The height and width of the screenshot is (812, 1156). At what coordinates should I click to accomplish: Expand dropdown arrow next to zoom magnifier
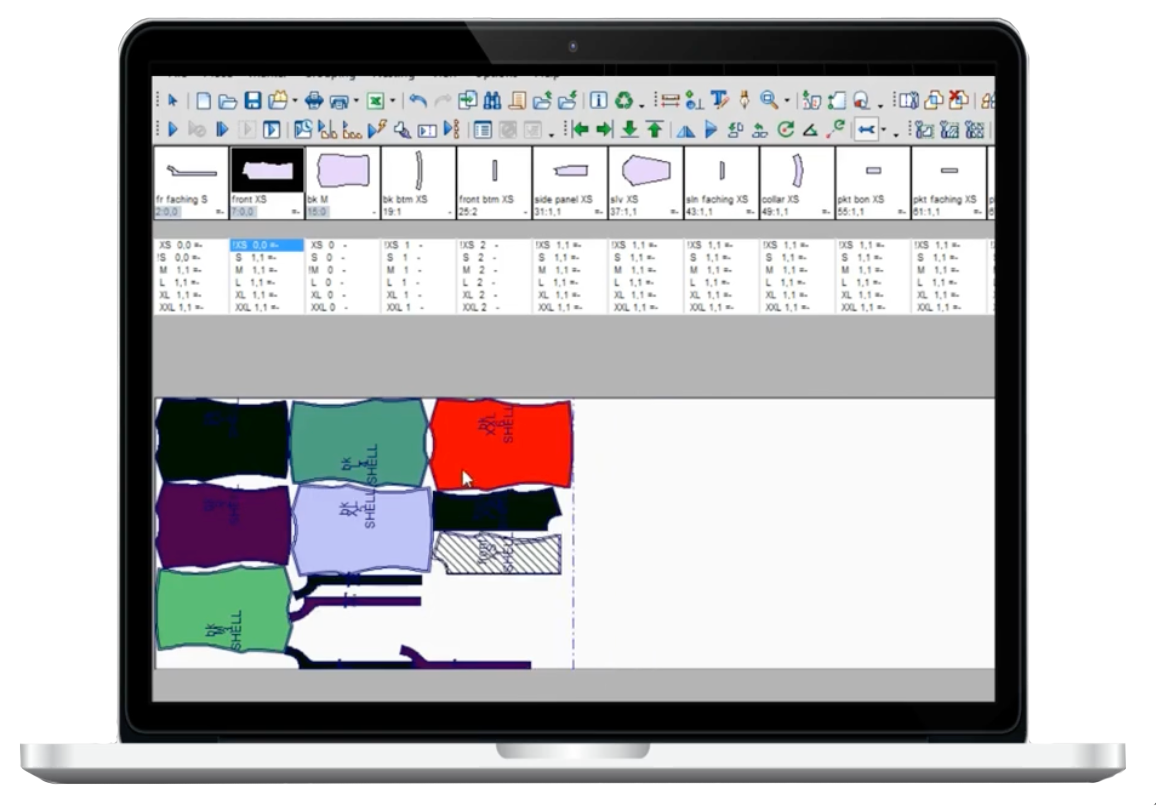click(x=788, y=102)
